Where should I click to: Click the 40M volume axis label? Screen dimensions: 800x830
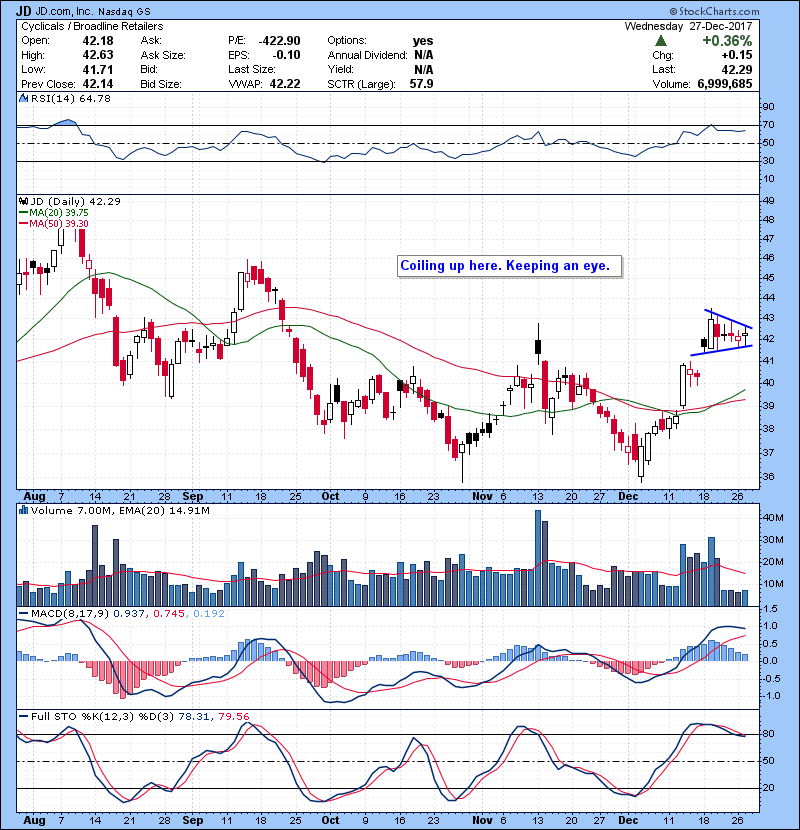(x=772, y=517)
